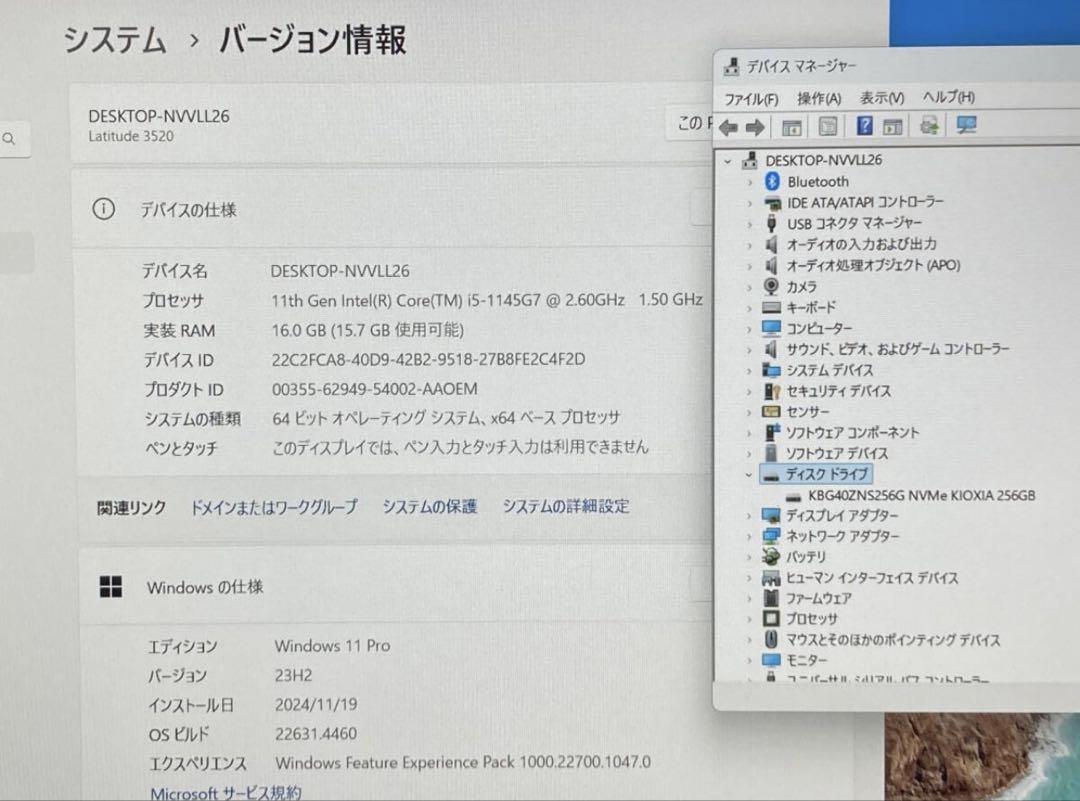Click the 64 ビット system type value

click(446, 418)
